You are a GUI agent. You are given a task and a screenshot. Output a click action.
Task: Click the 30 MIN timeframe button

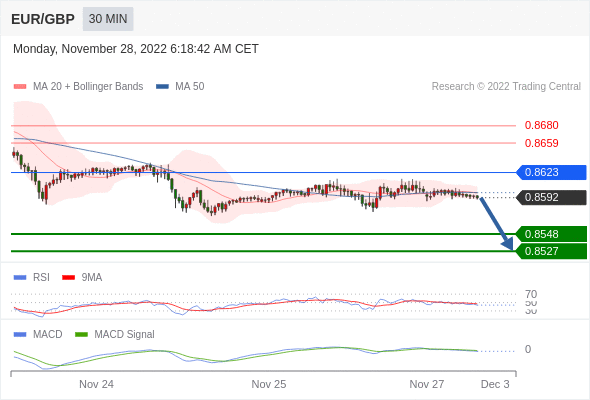108,19
